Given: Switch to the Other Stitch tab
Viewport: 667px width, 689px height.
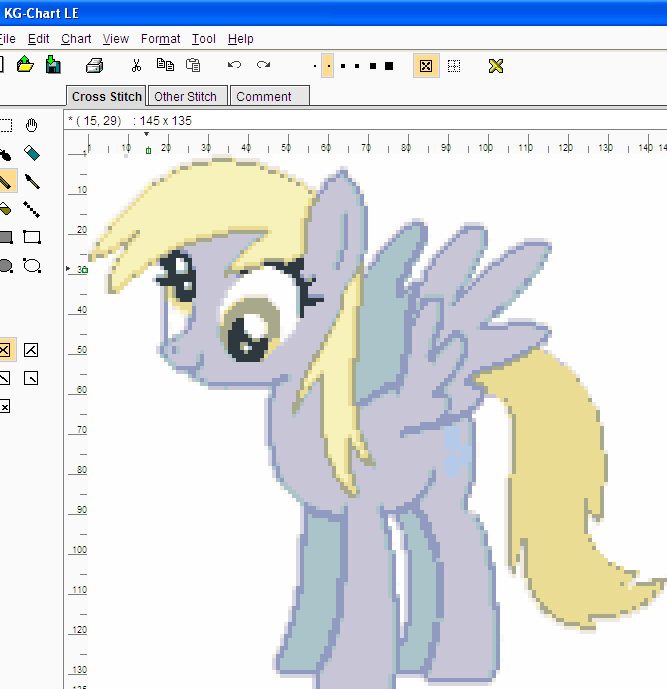Looking at the screenshot, I should (188, 96).
